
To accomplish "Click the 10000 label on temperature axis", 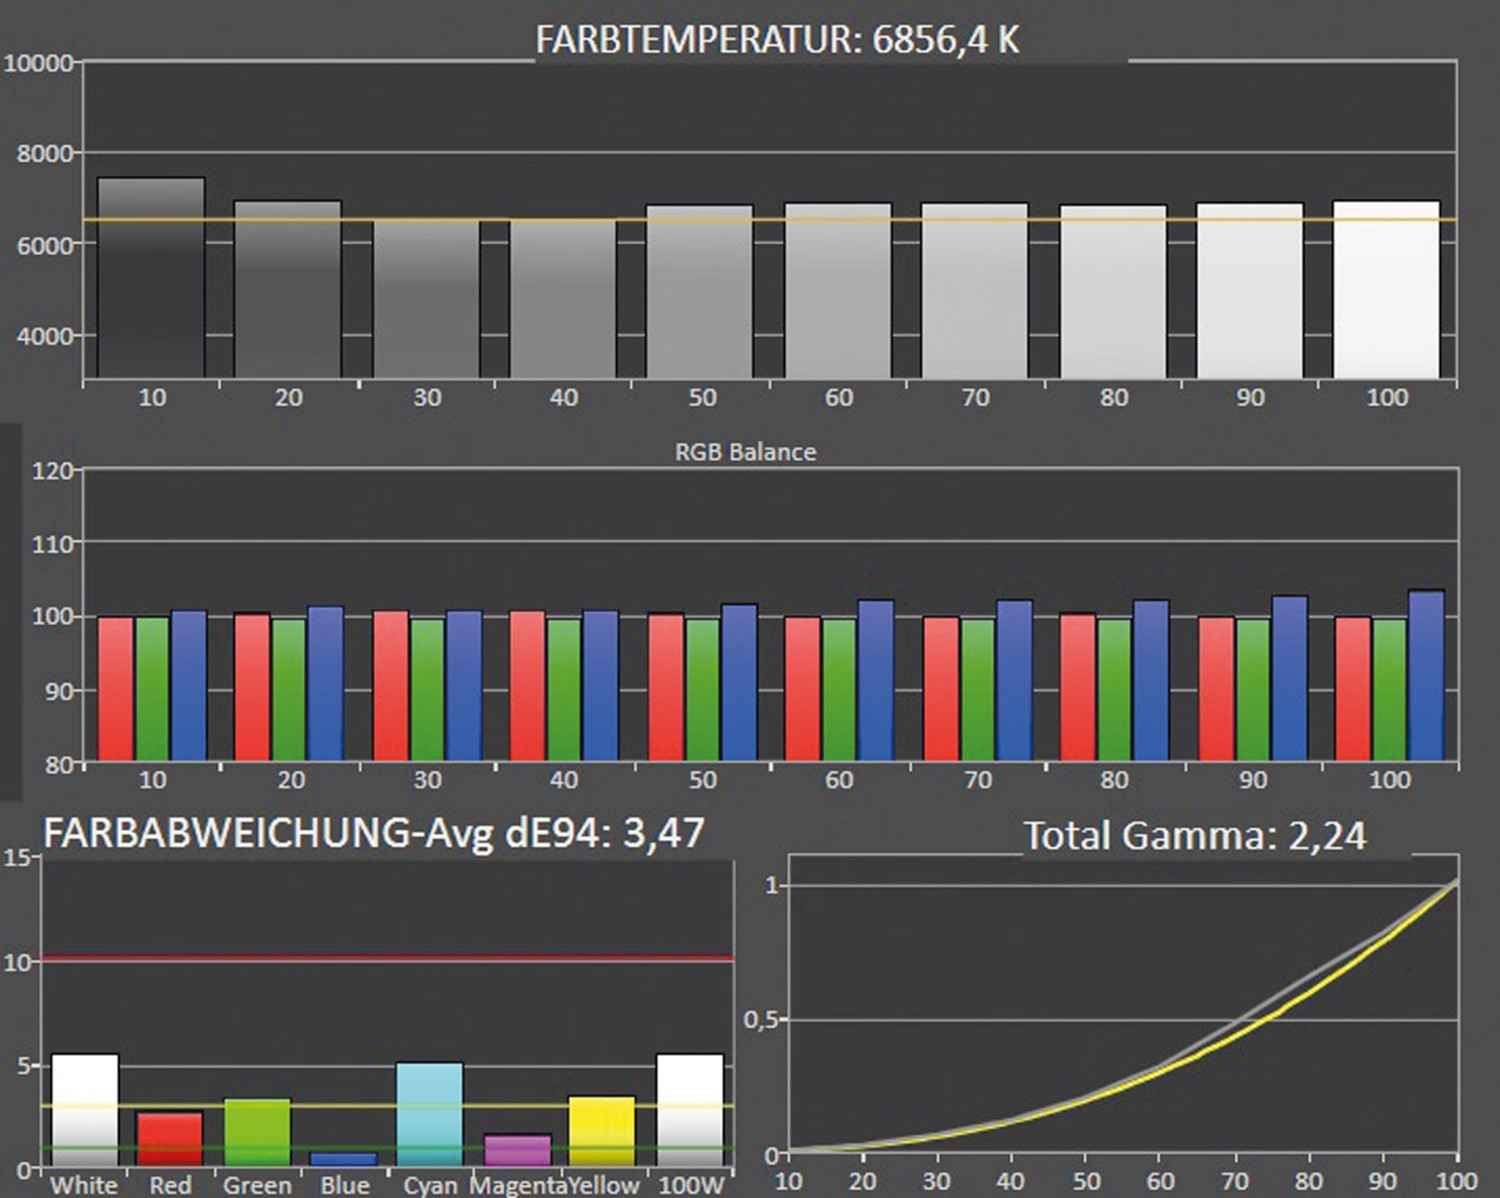I will point(39,63).
